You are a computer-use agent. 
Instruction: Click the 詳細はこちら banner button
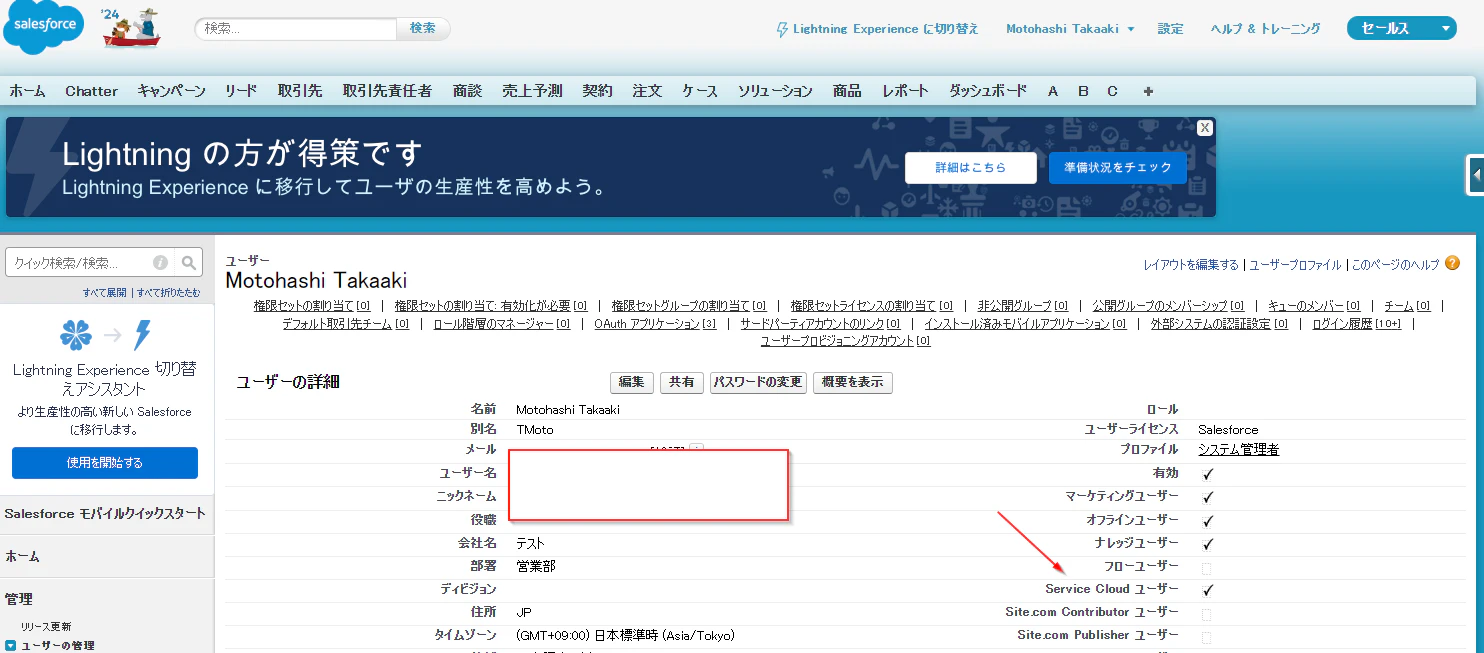[x=971, y=168]
